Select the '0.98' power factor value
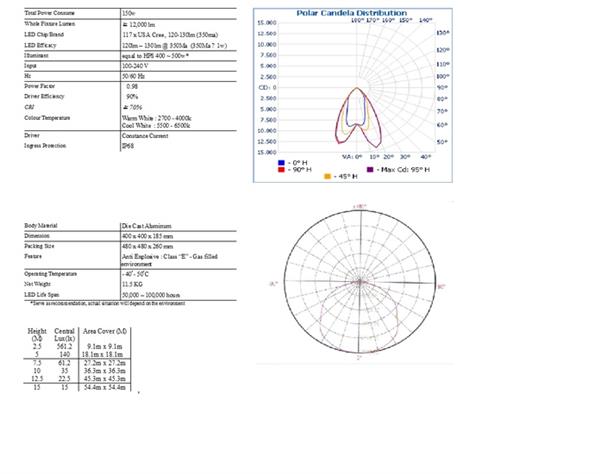600x474 pixels. [x=132, y=86]
